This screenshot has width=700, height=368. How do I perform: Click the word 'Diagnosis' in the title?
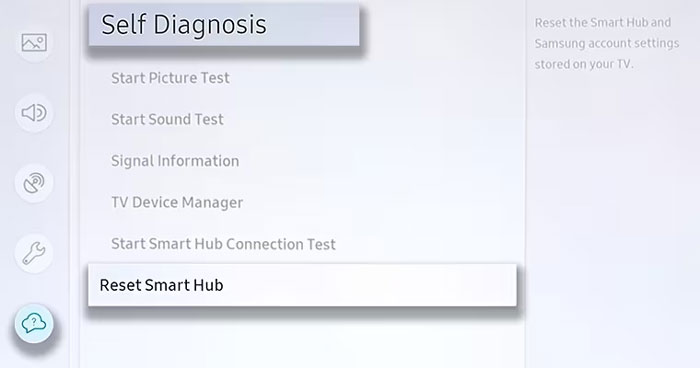[x=210, y=25]
